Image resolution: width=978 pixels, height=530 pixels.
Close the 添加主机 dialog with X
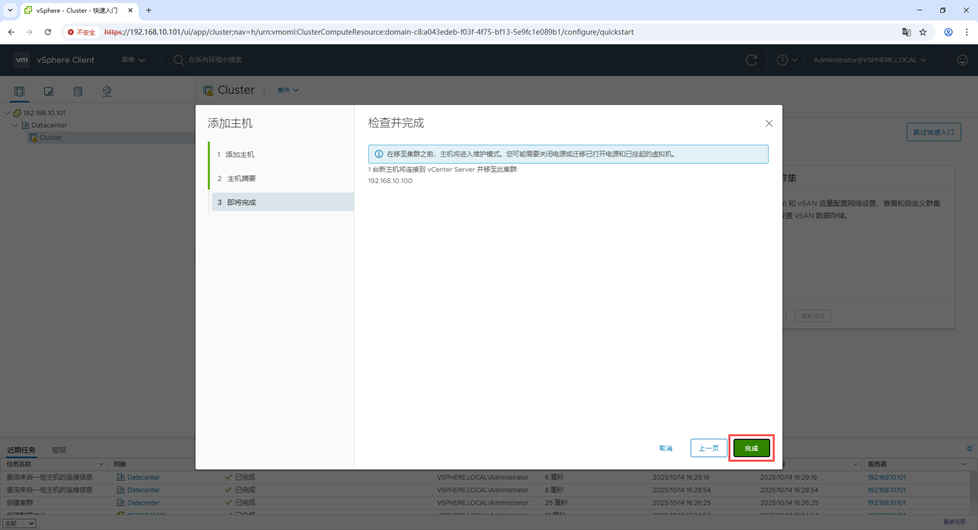click(769, 123)
